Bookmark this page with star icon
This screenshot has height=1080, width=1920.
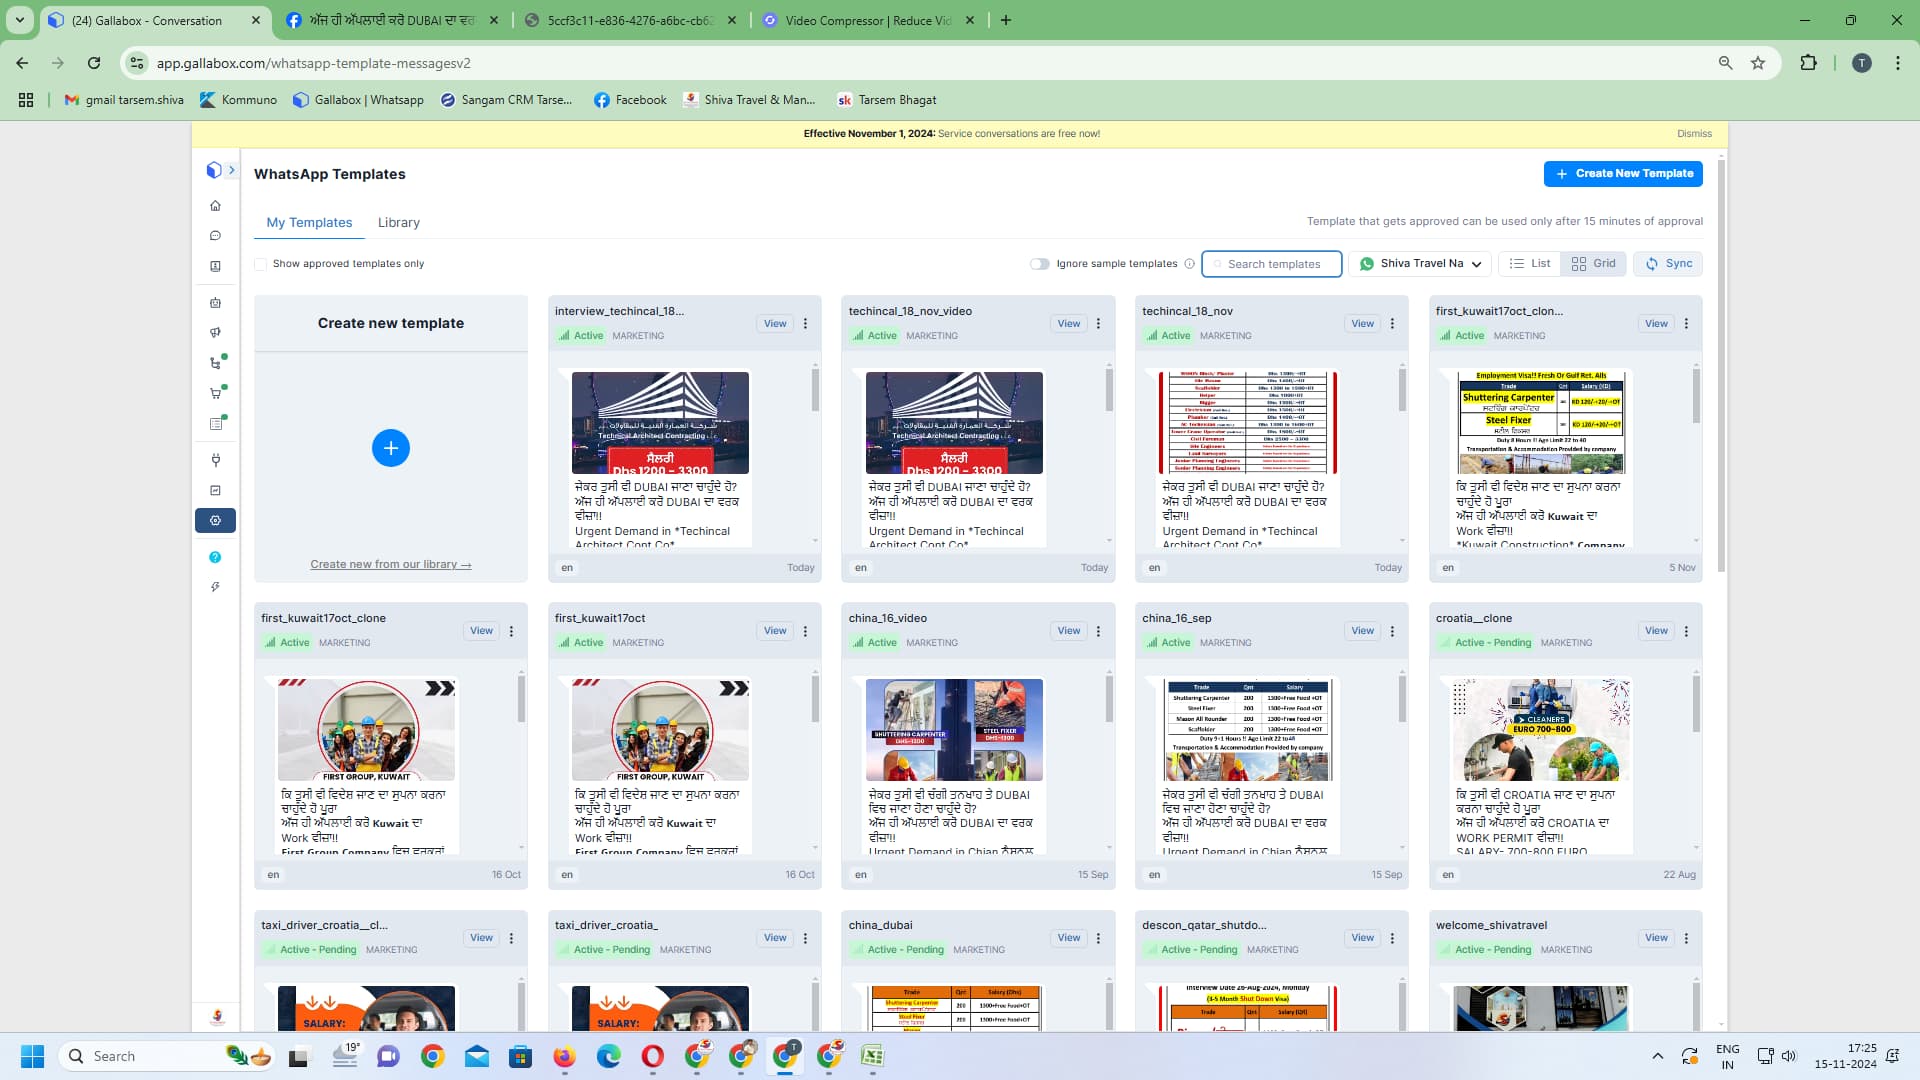1758,63
